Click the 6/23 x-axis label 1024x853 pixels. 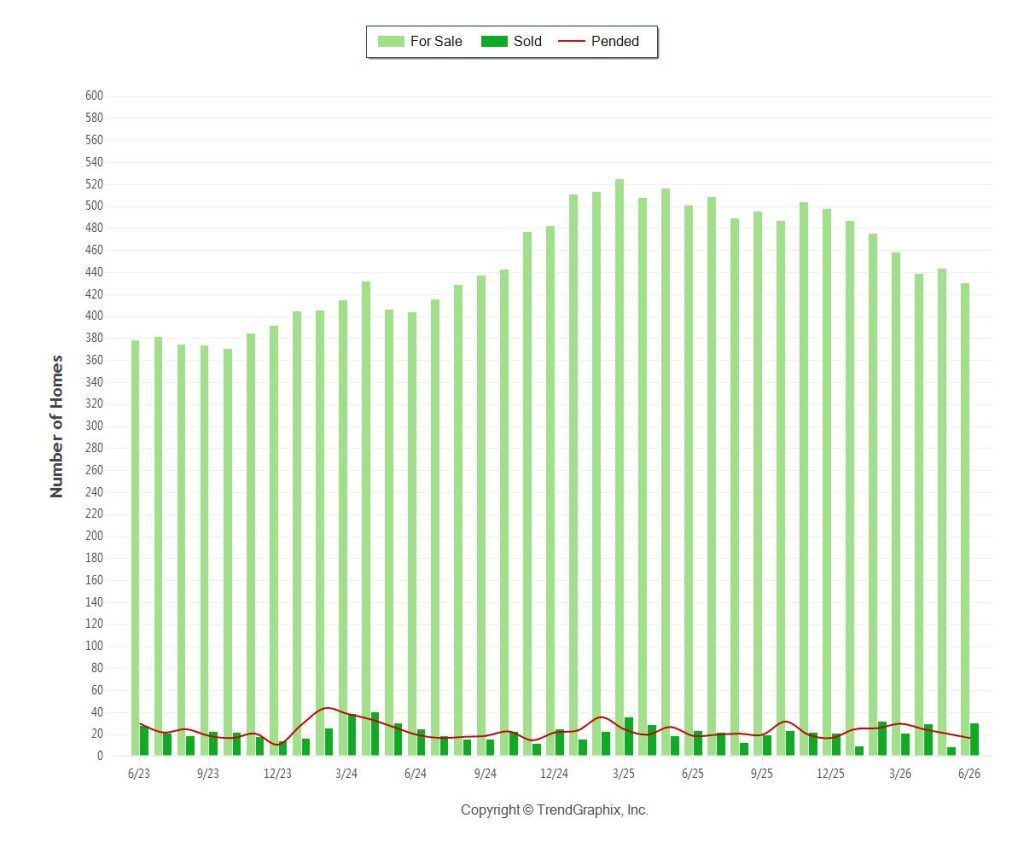[x=138, y=773]
